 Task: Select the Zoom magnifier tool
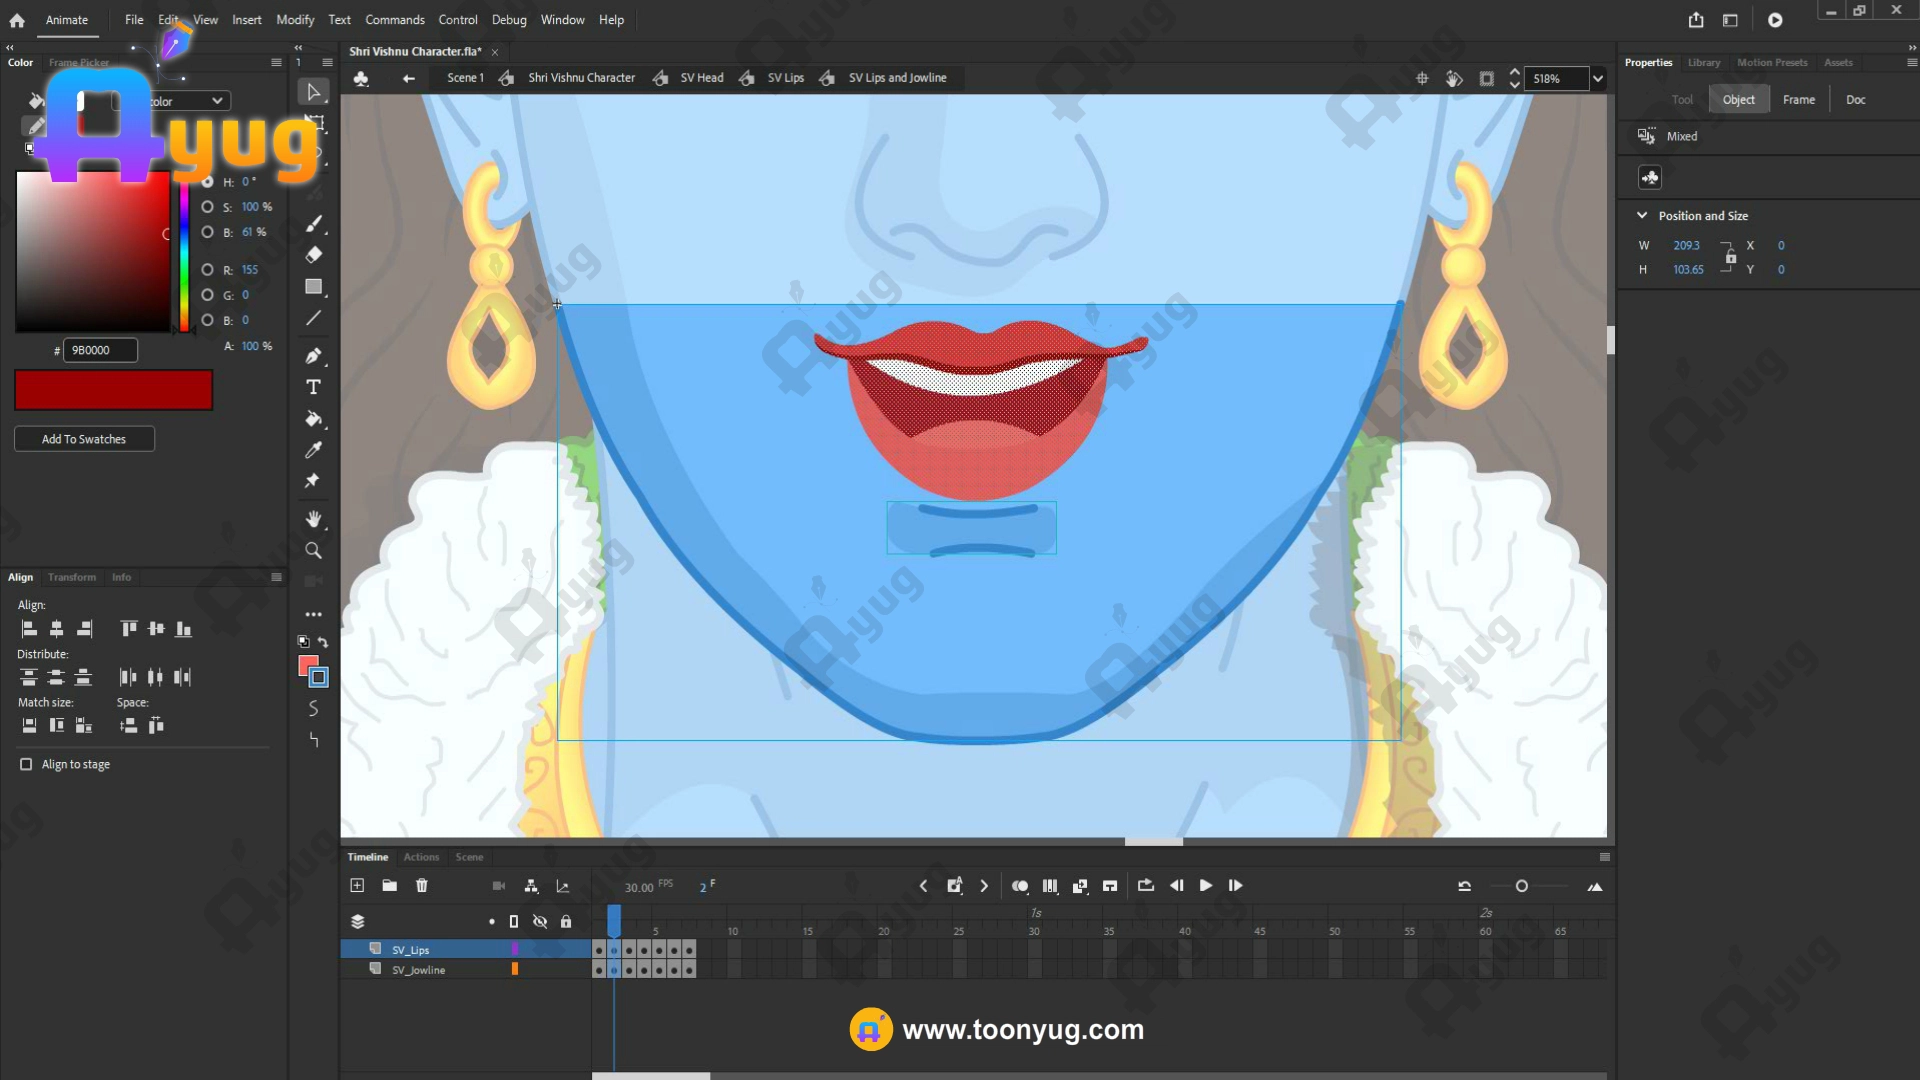(313, 551)
